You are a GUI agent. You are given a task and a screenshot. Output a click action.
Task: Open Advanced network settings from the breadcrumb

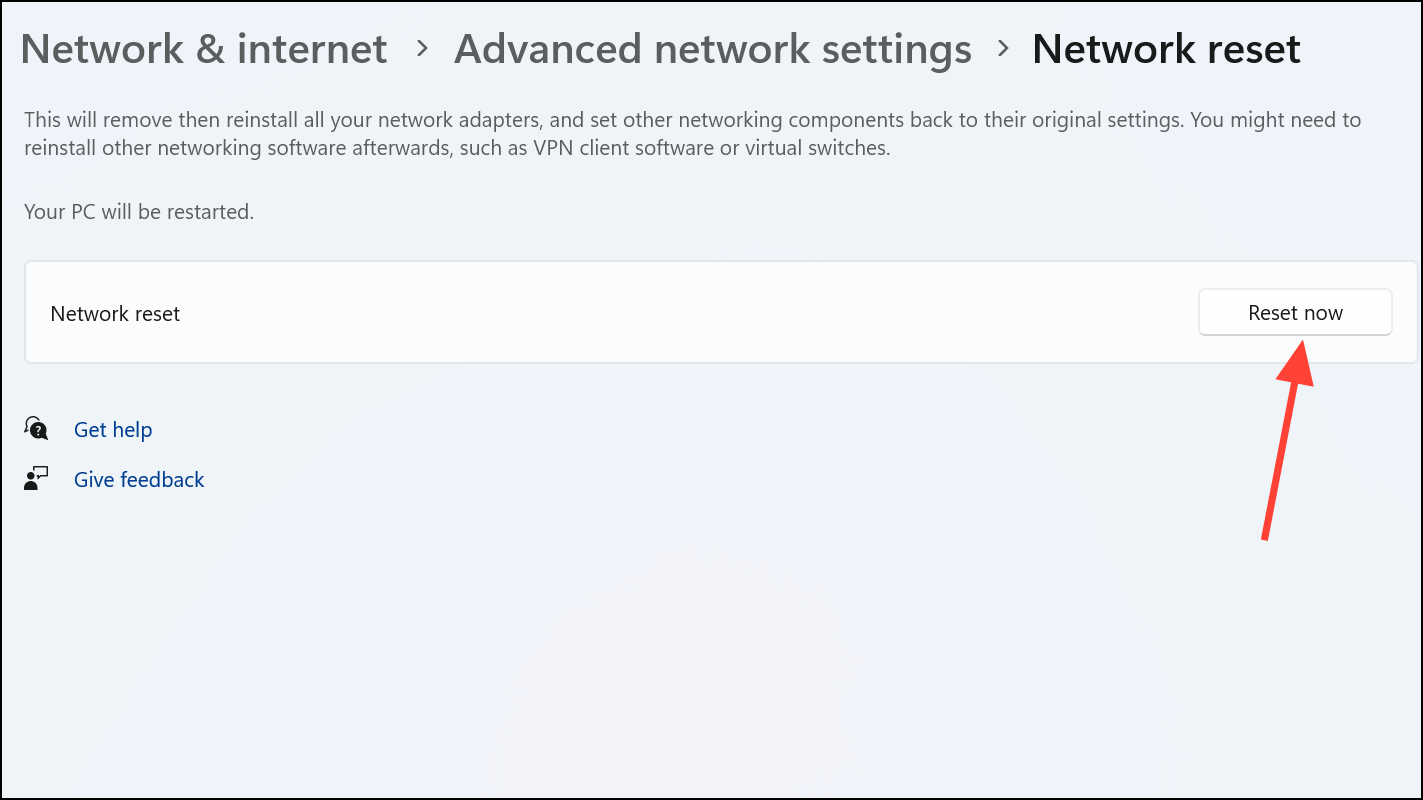tap(712, 48)
